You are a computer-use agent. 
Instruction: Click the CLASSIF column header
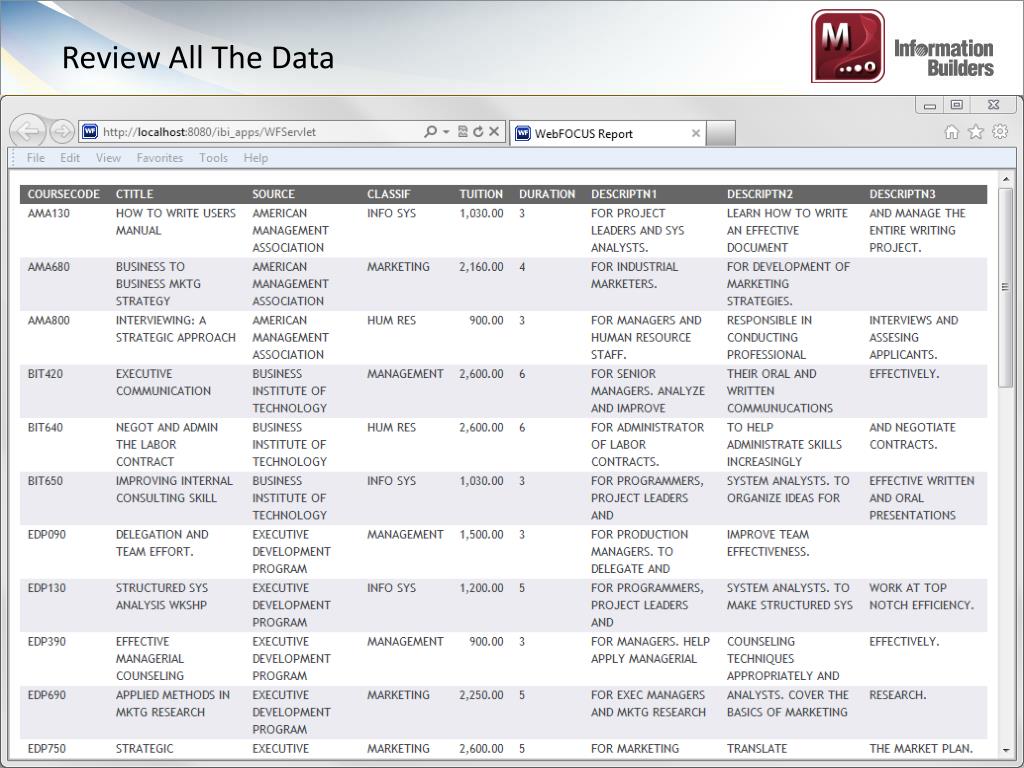click(x=389, y=194)
